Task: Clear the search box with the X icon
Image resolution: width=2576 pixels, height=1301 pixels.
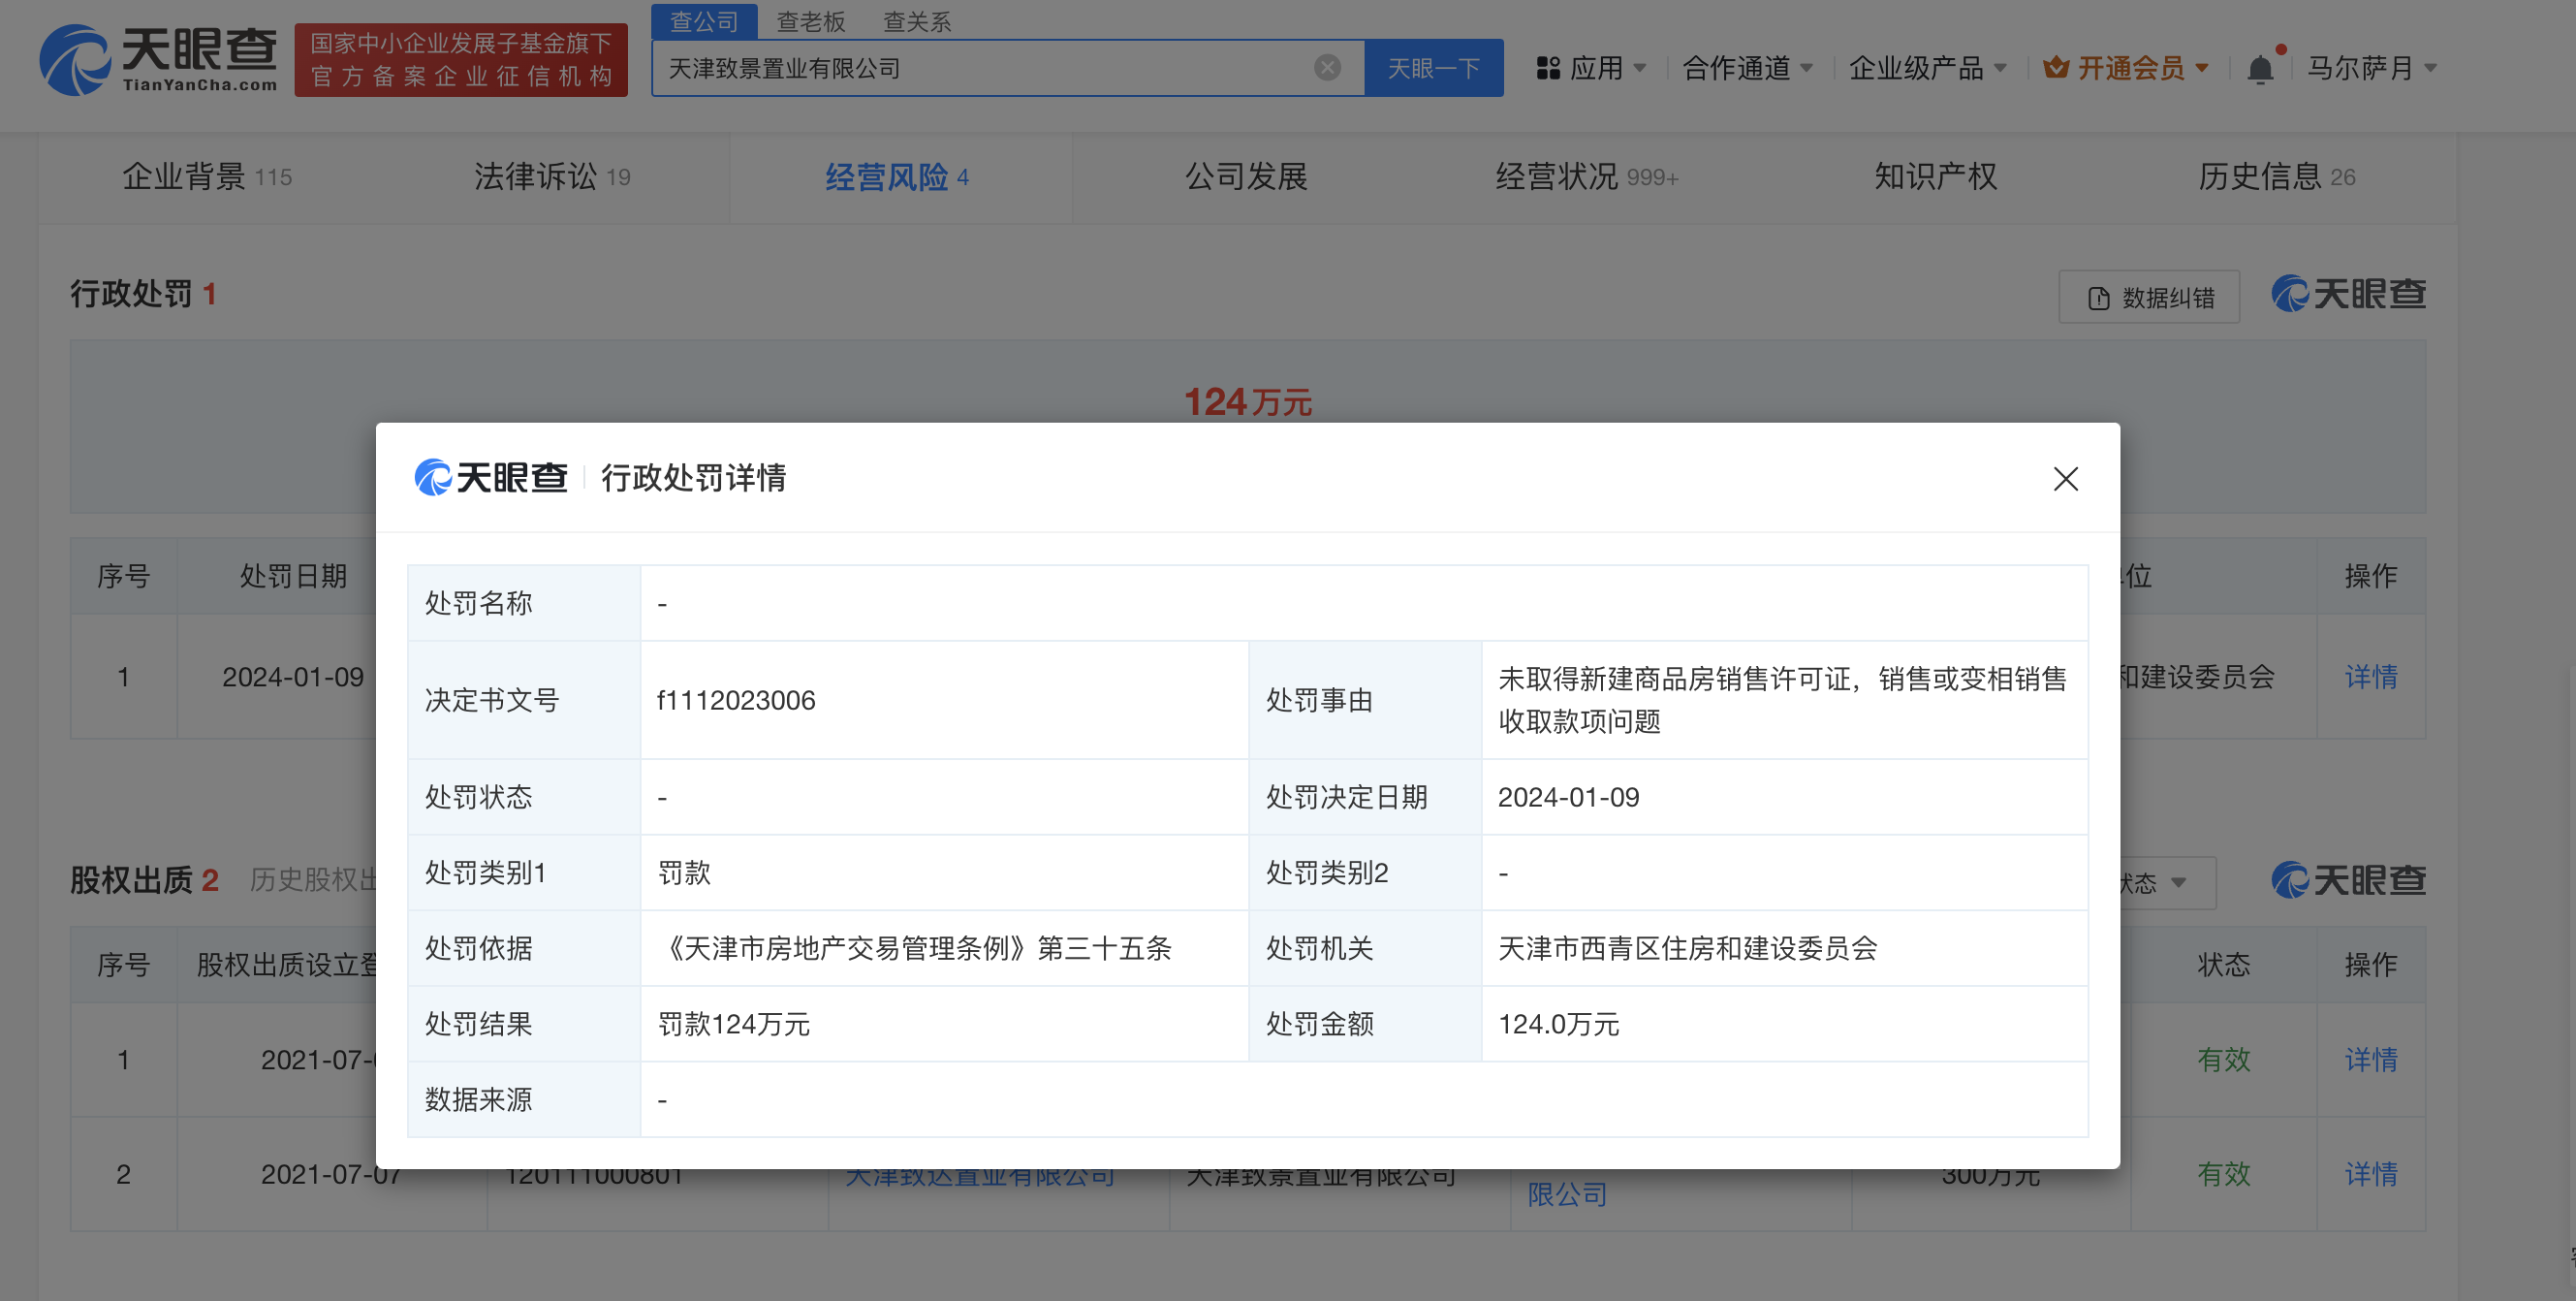Action: 1327,68
